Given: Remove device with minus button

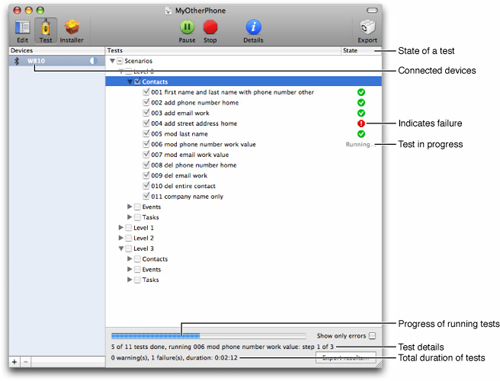Looking at the screenshot, I should tap(26, 362).
